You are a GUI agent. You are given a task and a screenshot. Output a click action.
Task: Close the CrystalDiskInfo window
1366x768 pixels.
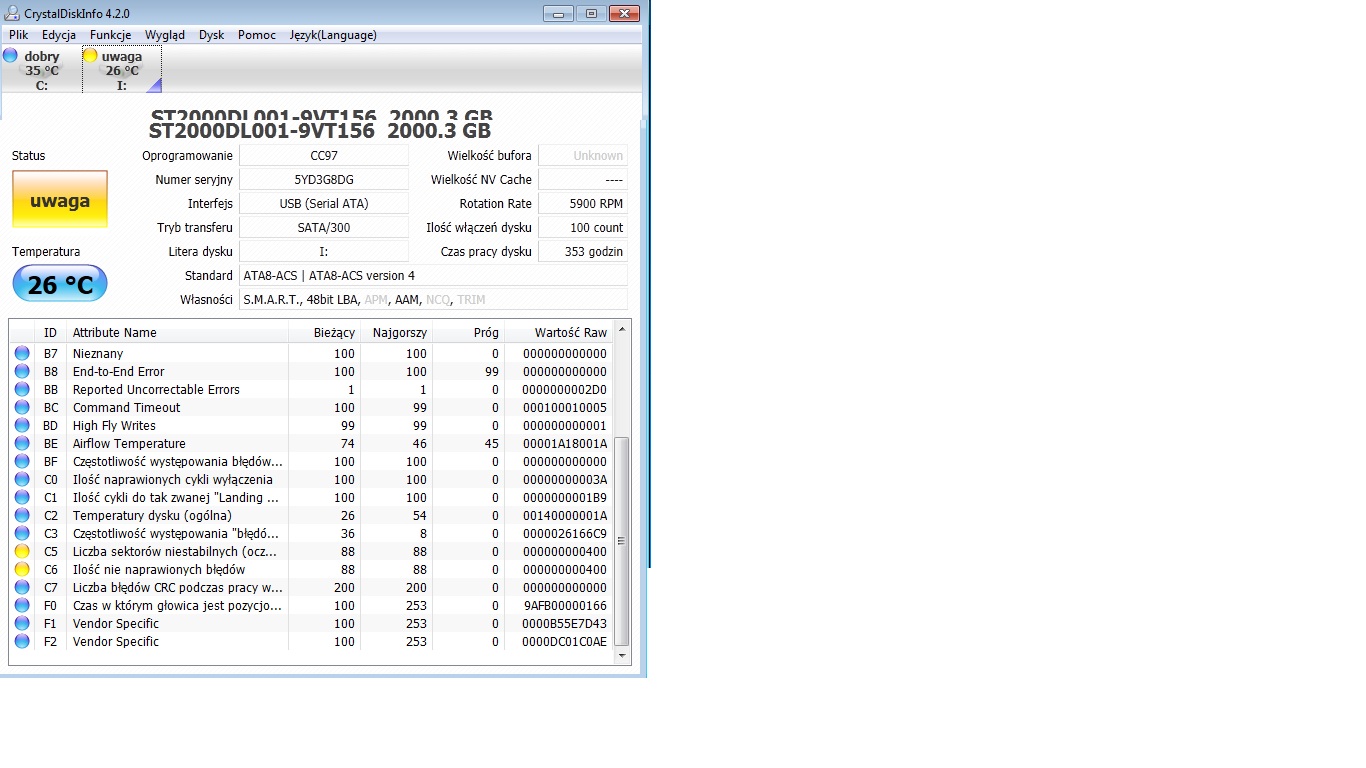click(624, 13)
